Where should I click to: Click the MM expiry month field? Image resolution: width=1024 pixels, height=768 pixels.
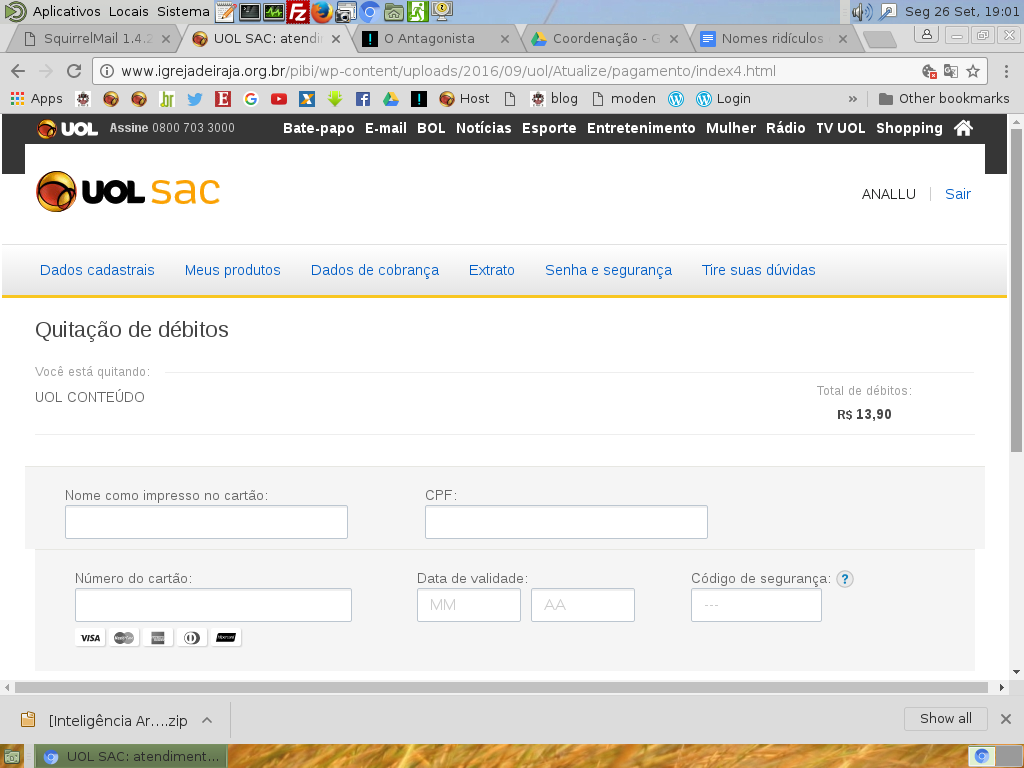pyautogui.click(x=469, y=605)
